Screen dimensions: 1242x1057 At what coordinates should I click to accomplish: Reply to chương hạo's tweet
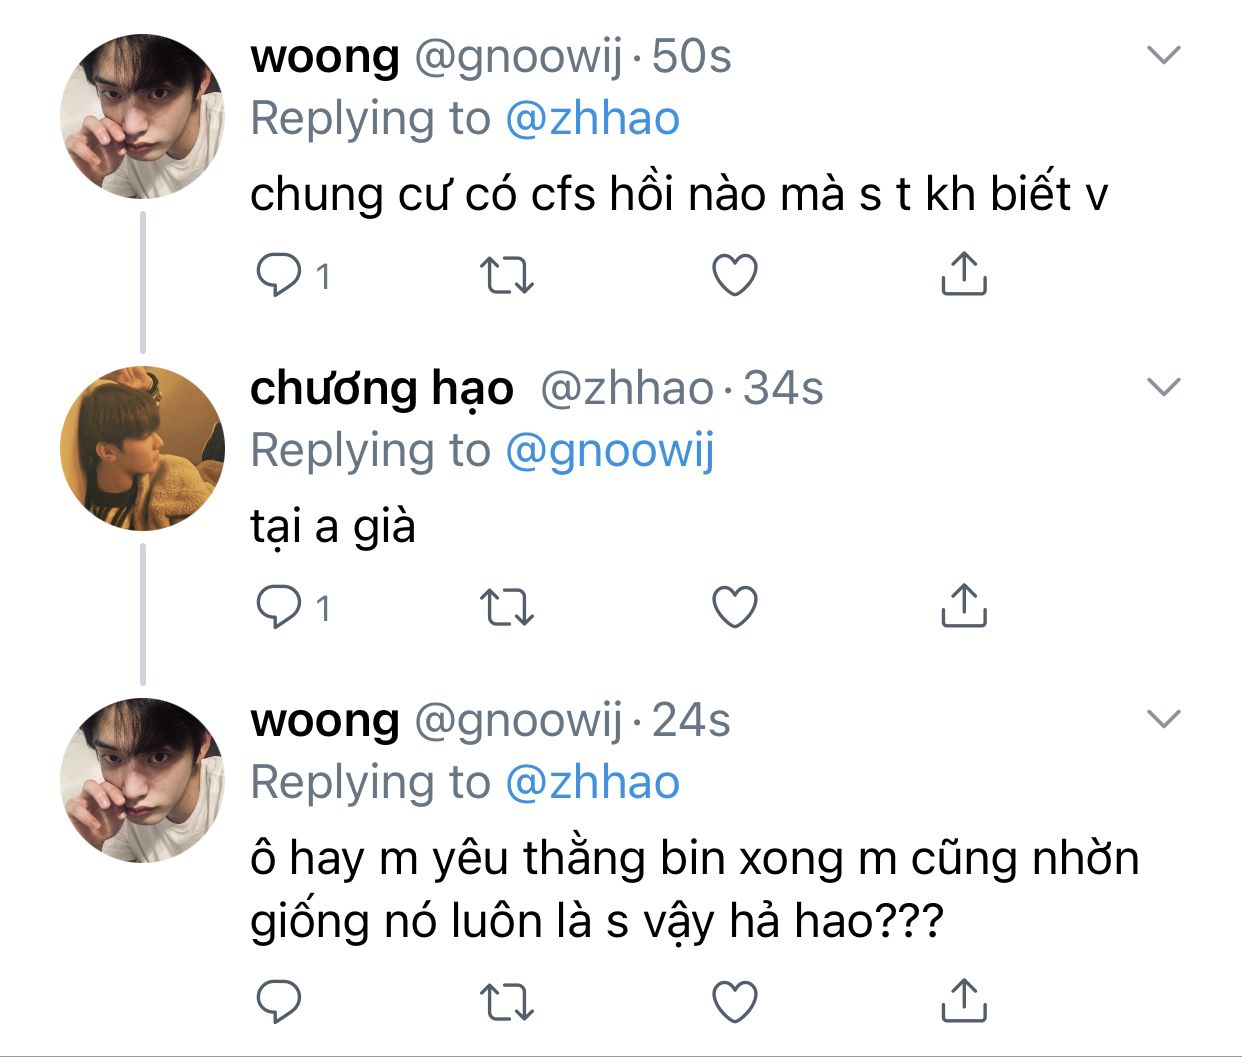pos(279,607)
